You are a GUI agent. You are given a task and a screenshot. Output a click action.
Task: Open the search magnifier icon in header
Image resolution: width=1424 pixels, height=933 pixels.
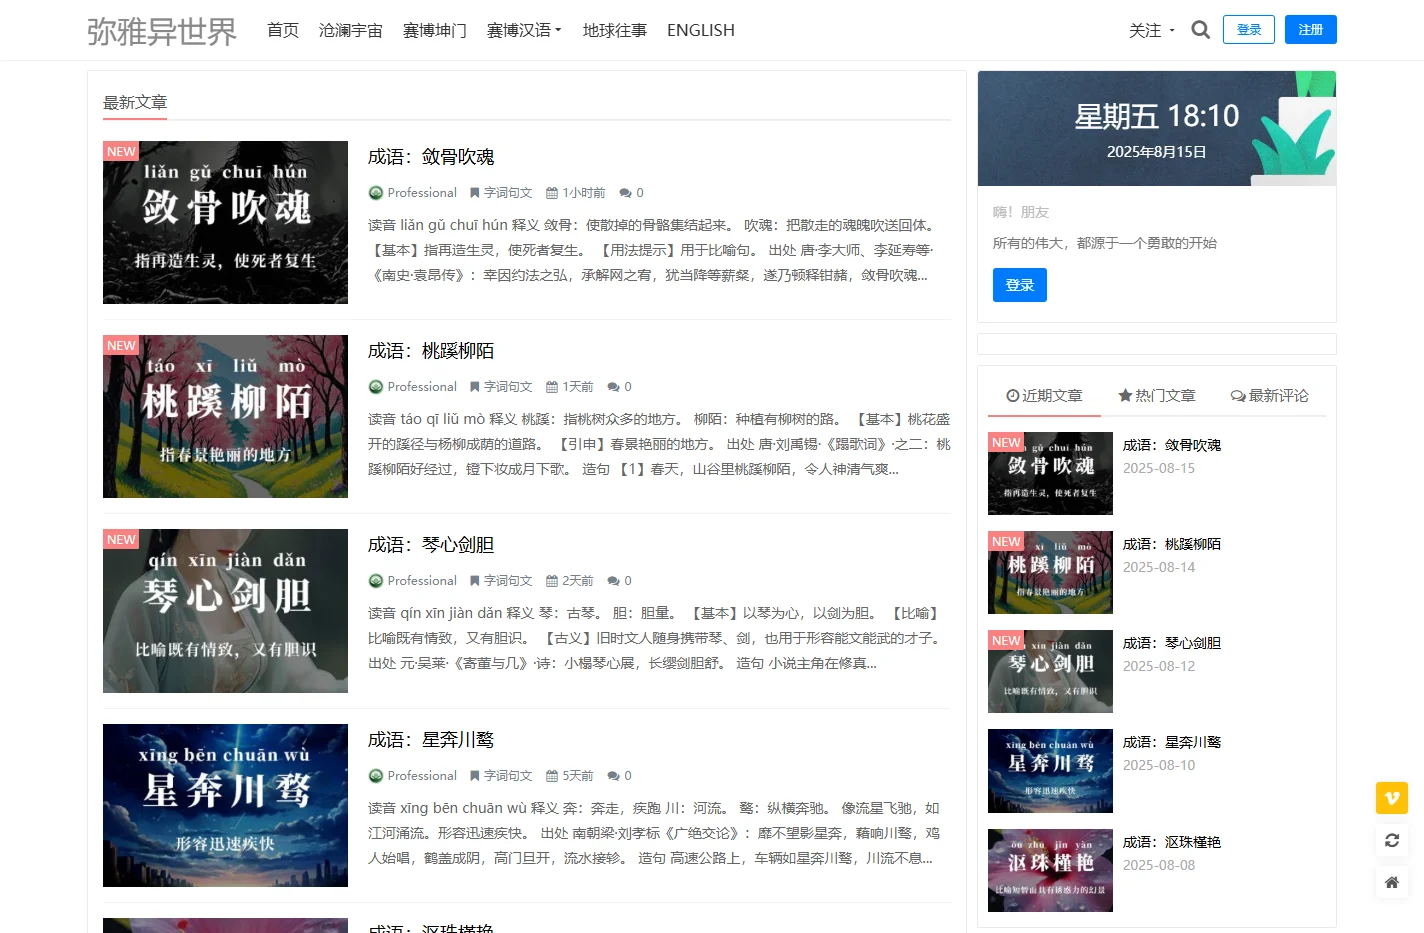[1201, 30]
